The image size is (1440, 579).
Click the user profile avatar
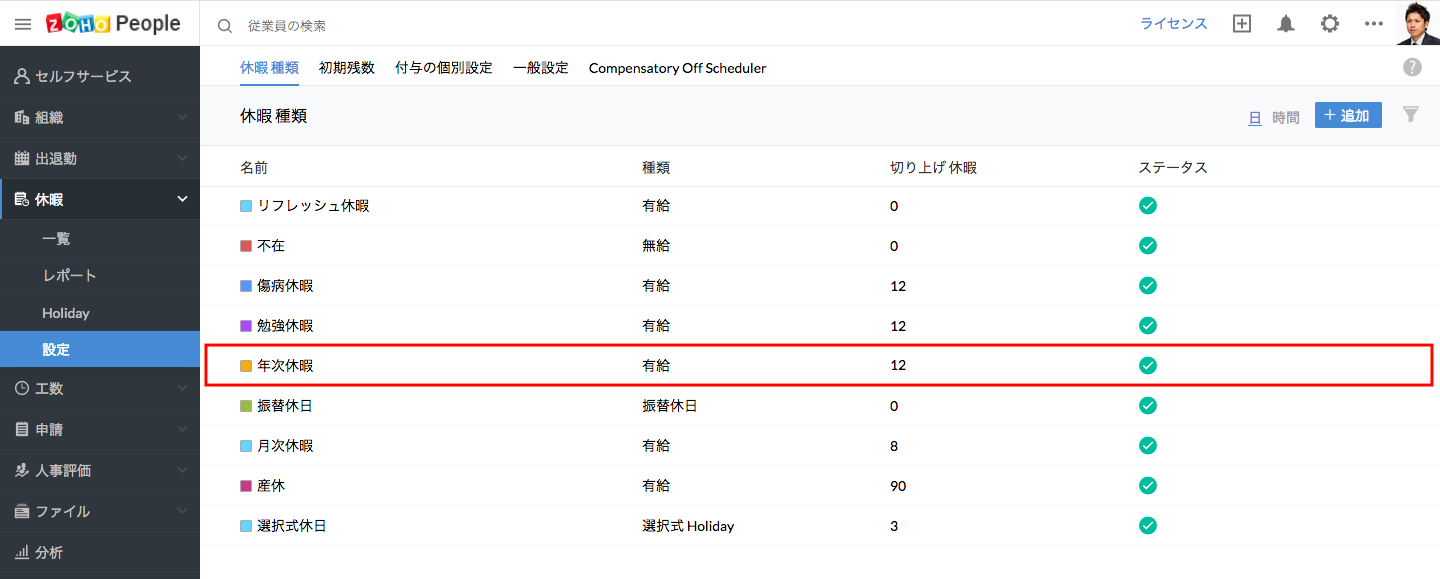1418,23
